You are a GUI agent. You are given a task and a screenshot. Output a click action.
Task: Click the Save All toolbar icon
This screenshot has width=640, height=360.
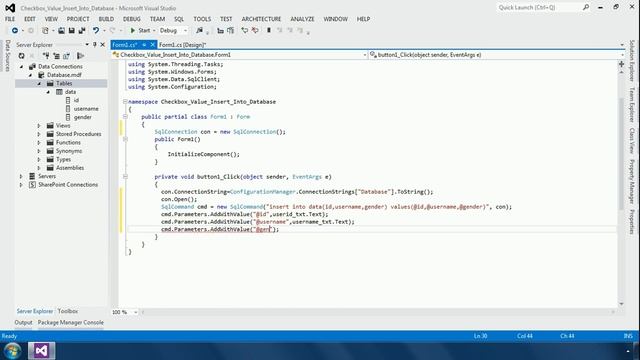point(82,31)
